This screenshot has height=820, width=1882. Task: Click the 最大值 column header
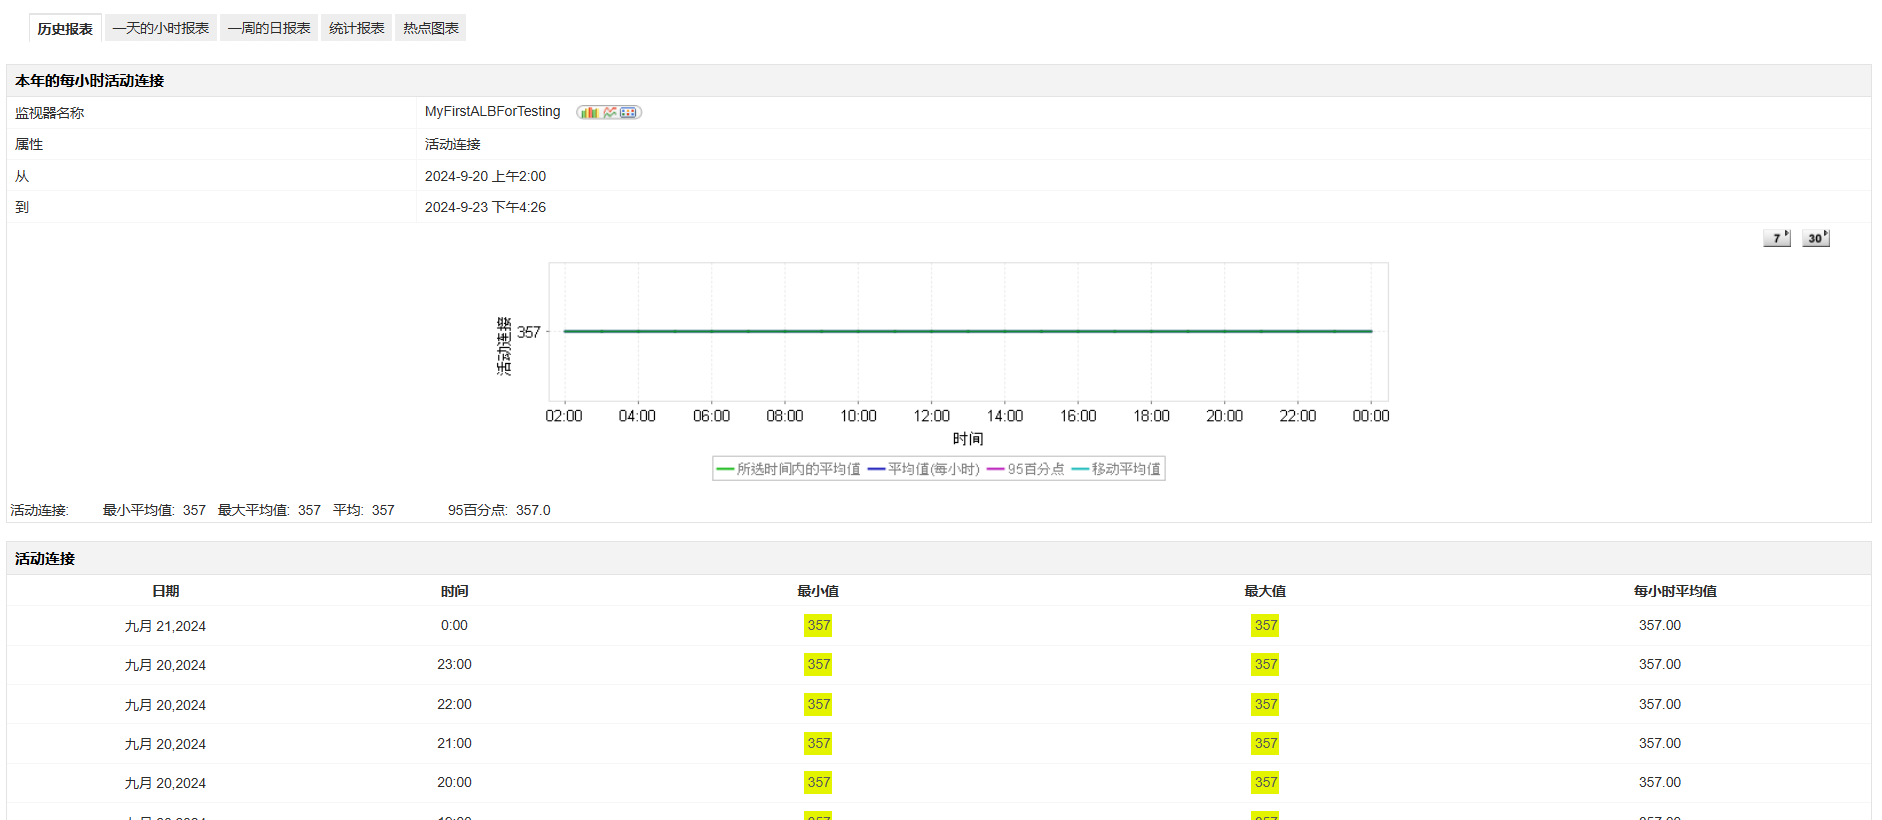(x=1265, y=591)
